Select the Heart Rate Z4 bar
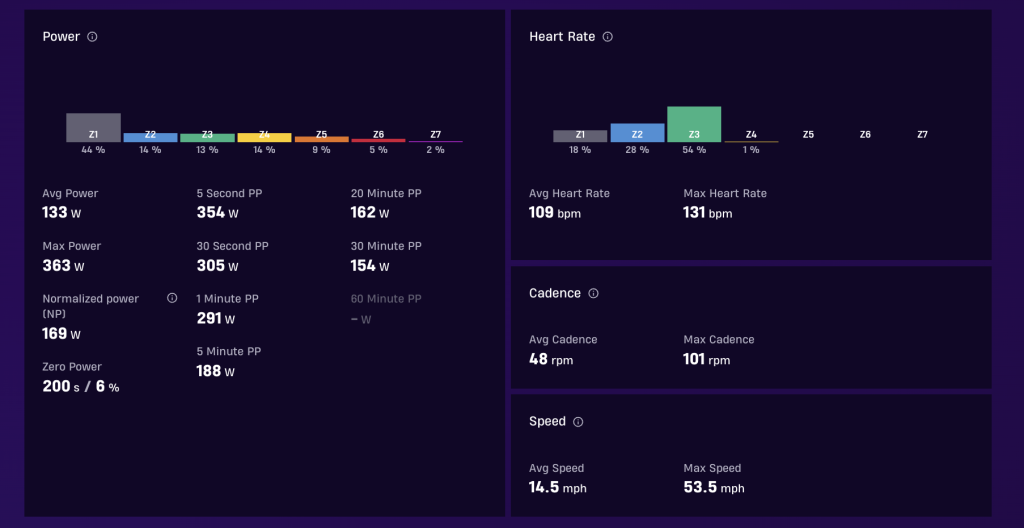This screenshot has width=1024, height=528. tap(751, 141)
